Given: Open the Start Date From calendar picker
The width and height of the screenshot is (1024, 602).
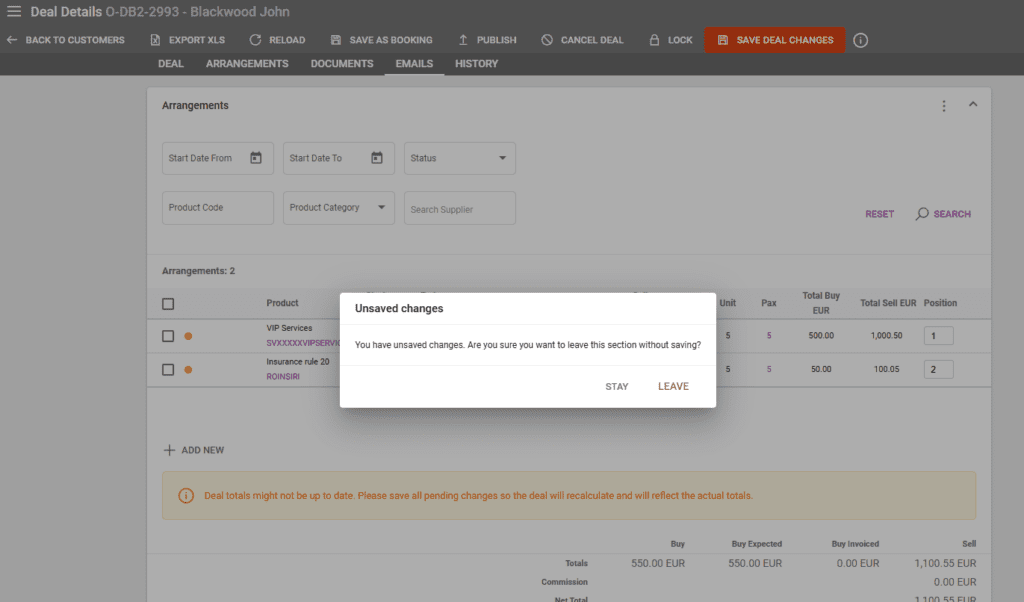Looking at the screenshot, I should pos(257,157).
